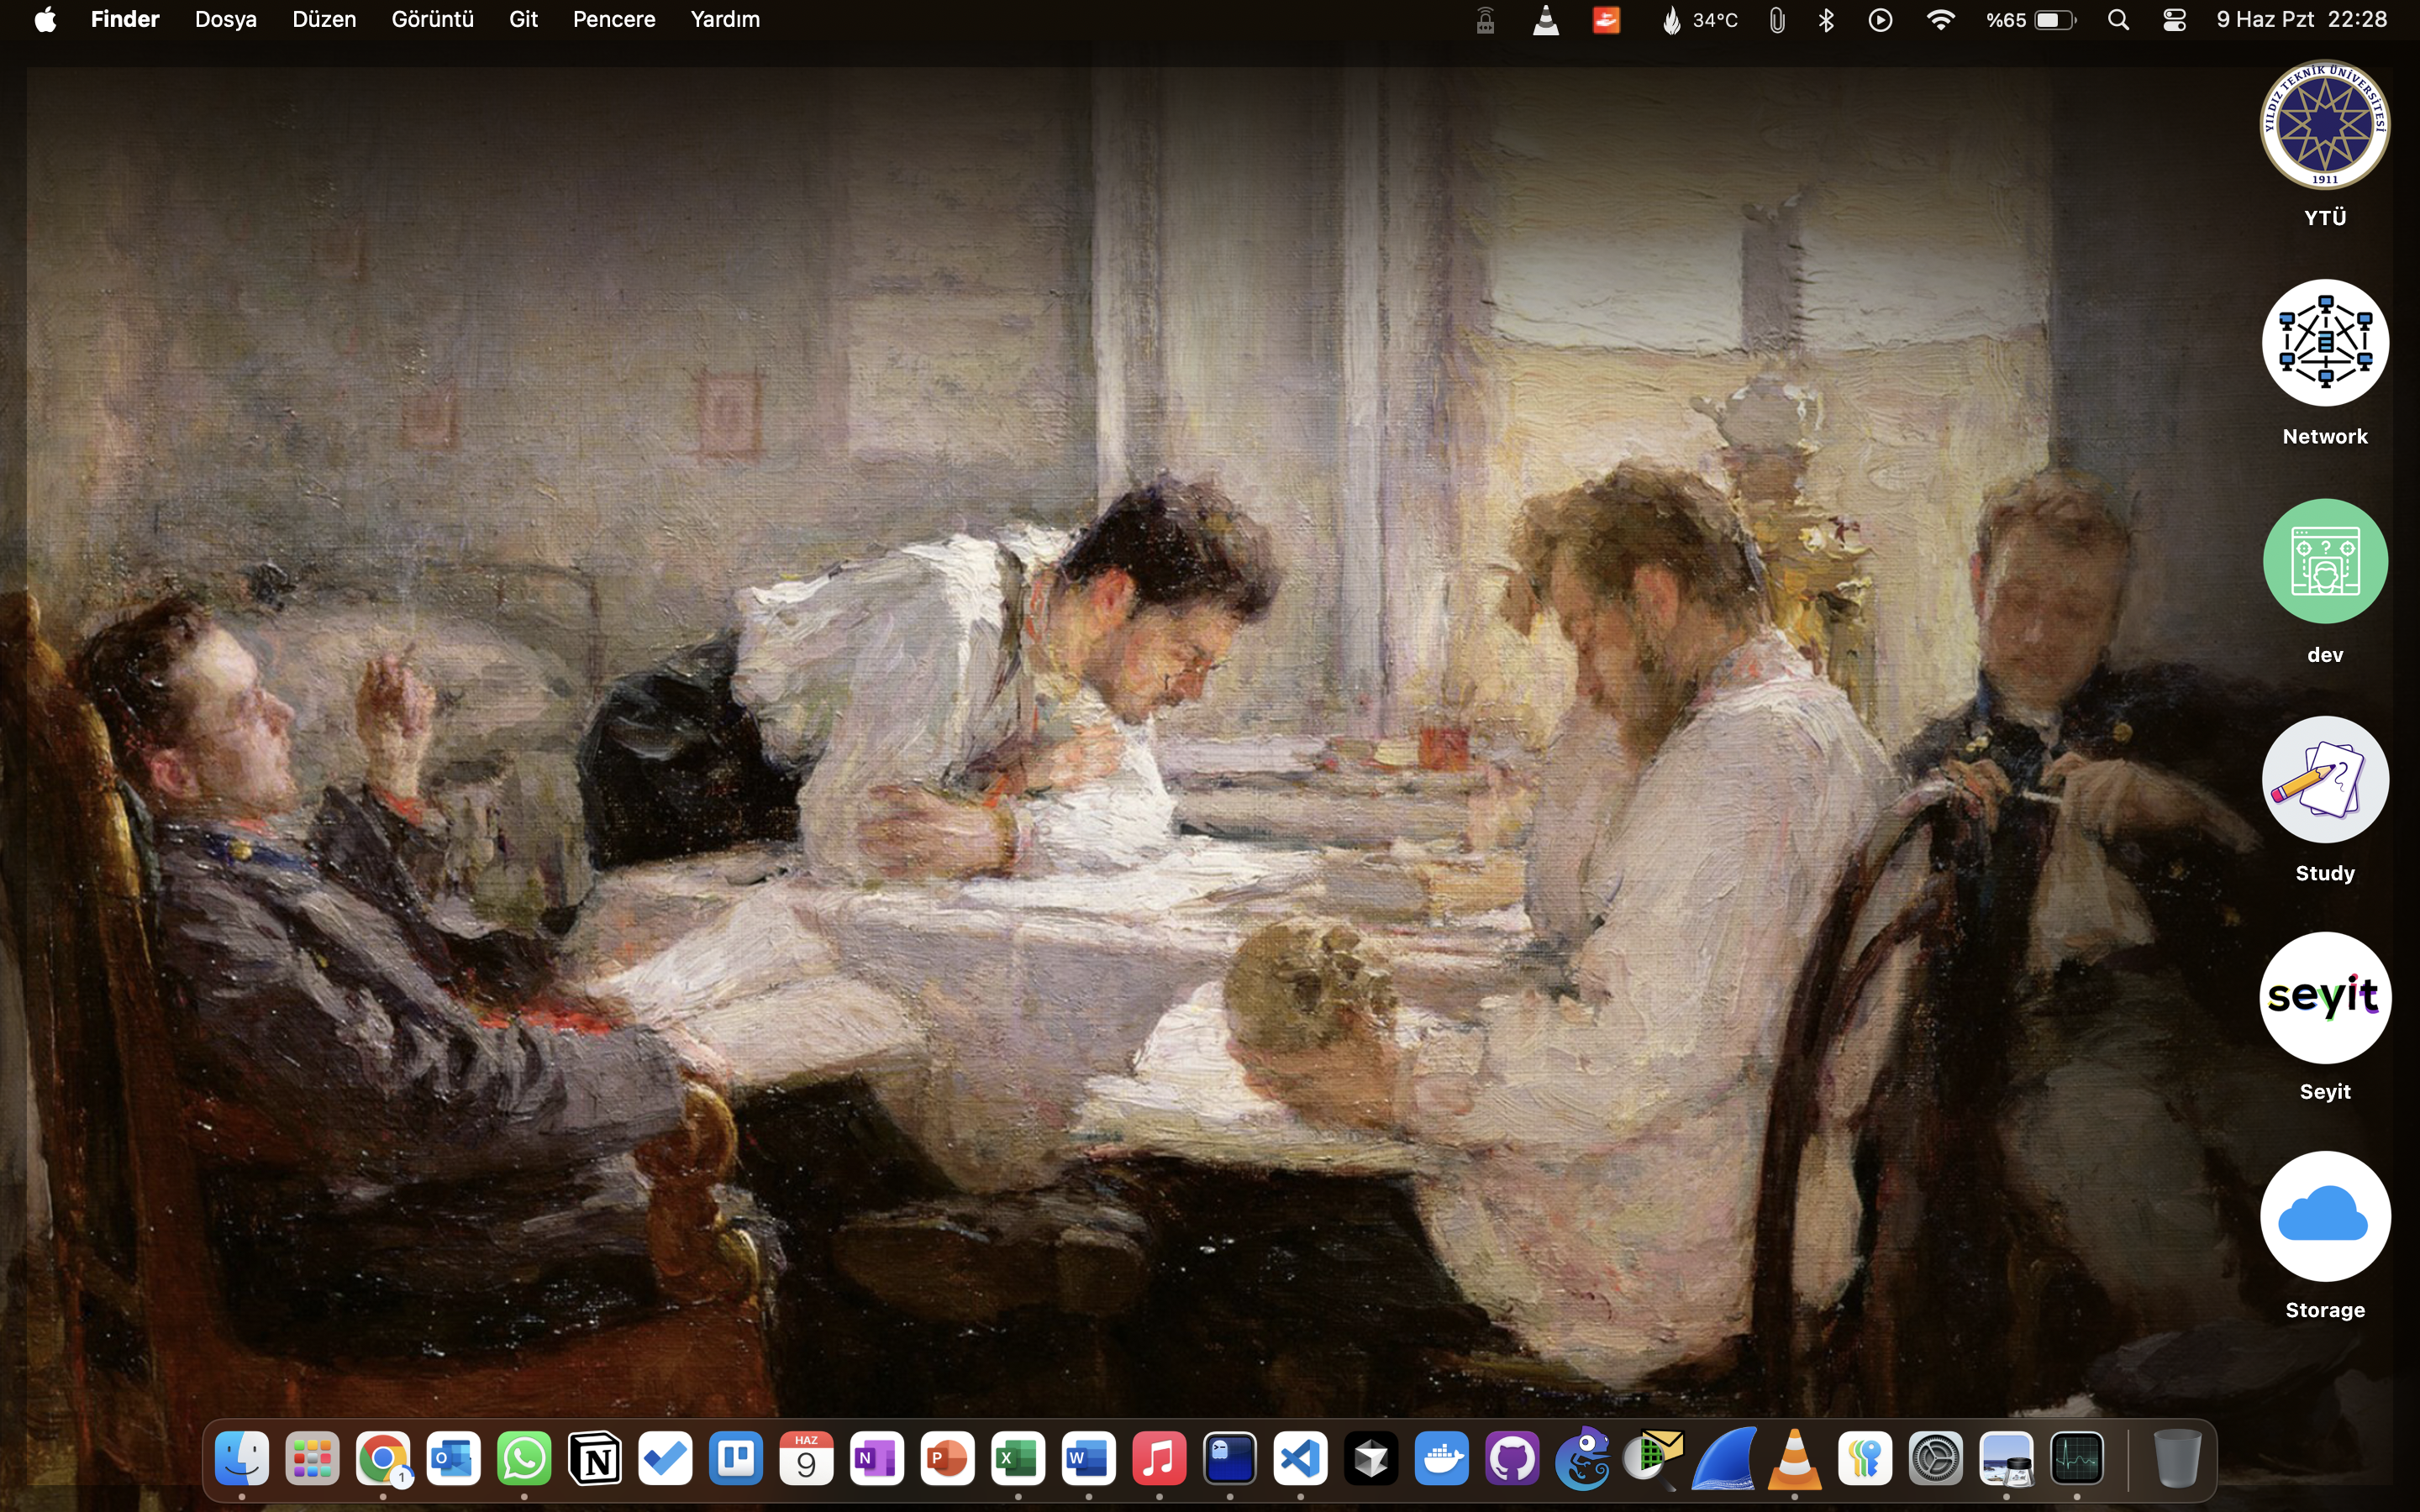Screen dimensions: 2420x1512
Task: Open Microsoft Outlook in the Dock
Action: [453, 1459]
